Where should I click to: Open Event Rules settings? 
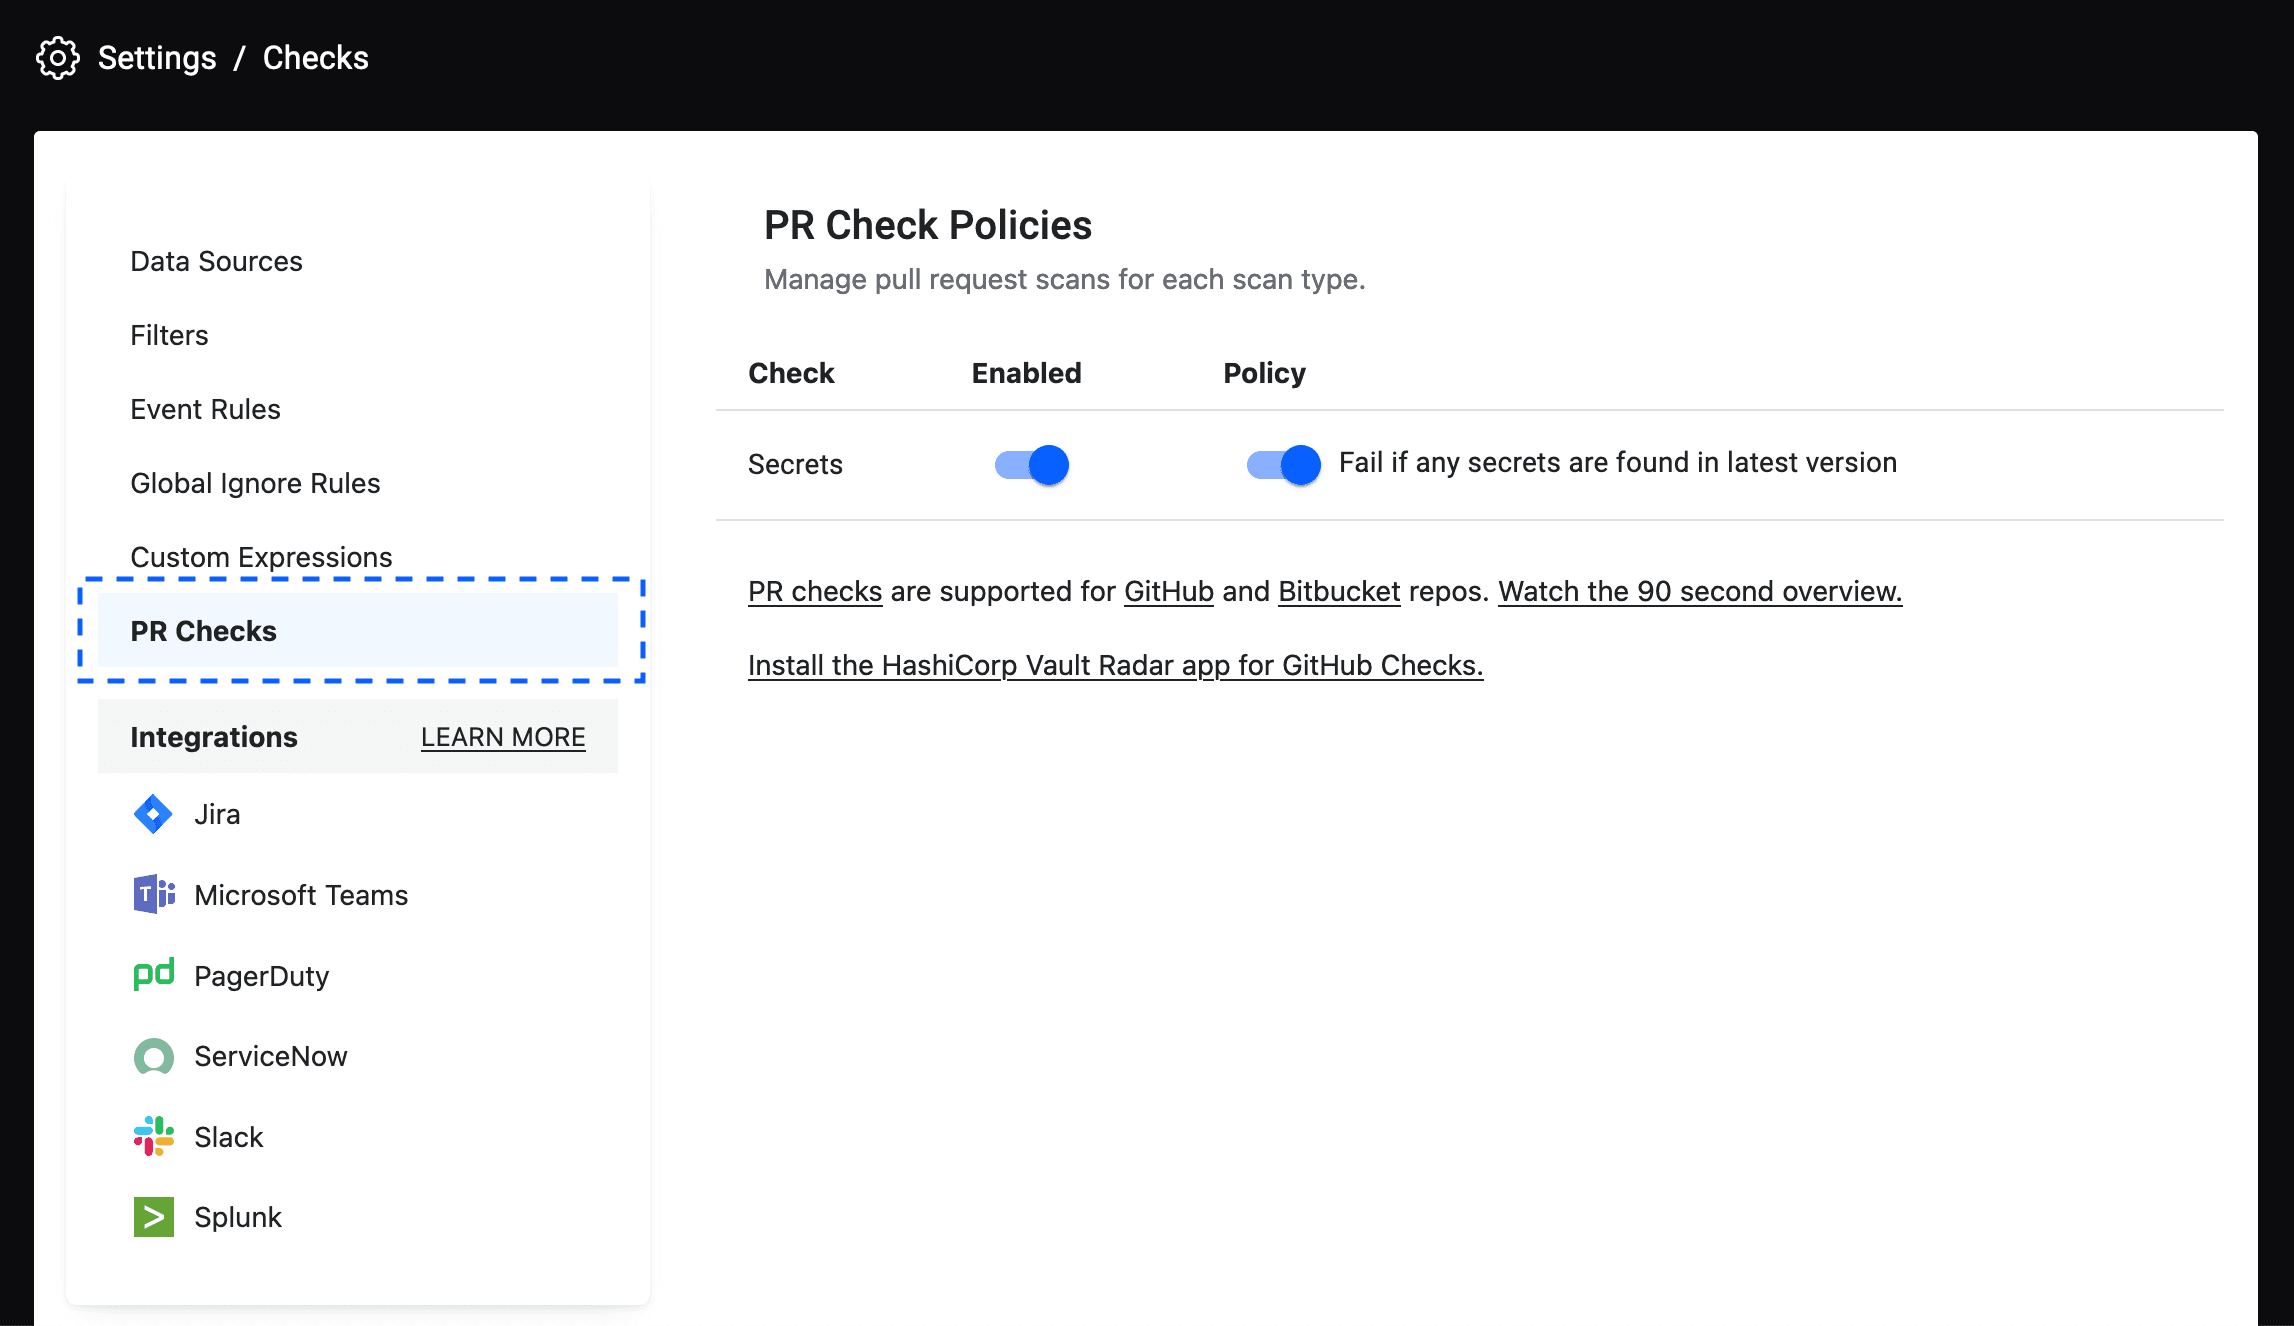coord(207,409)
